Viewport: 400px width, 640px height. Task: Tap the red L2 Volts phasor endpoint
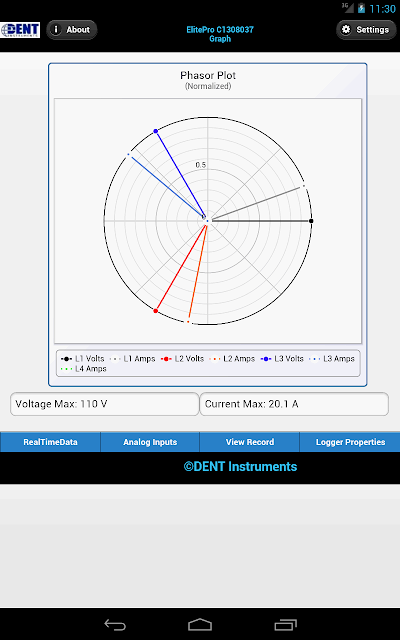(156, 311)
